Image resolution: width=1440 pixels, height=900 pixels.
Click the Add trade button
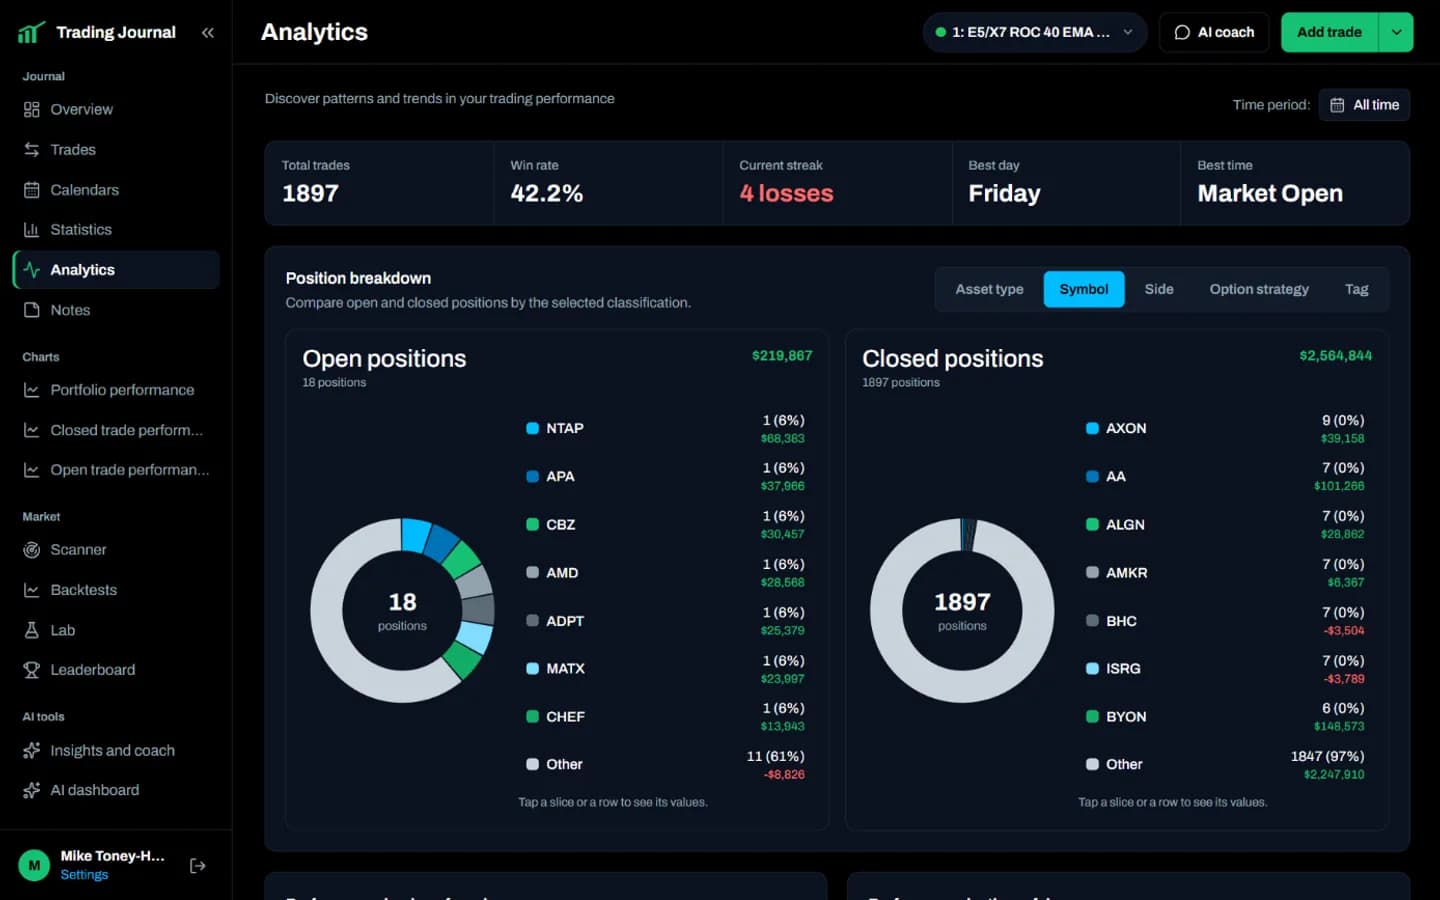pyautogui.click(x=1329, y=32)
